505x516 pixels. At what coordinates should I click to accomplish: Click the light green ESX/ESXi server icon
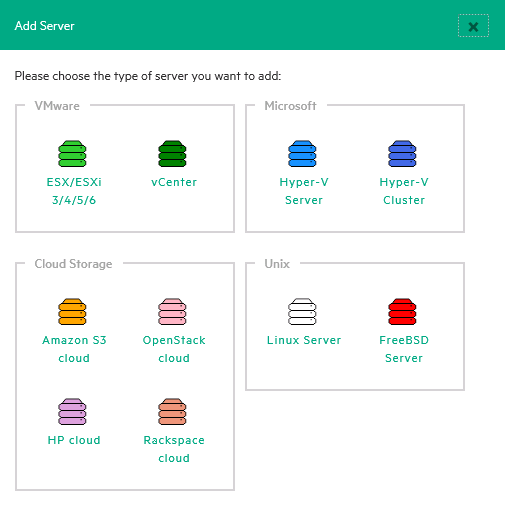coord(72,154)
